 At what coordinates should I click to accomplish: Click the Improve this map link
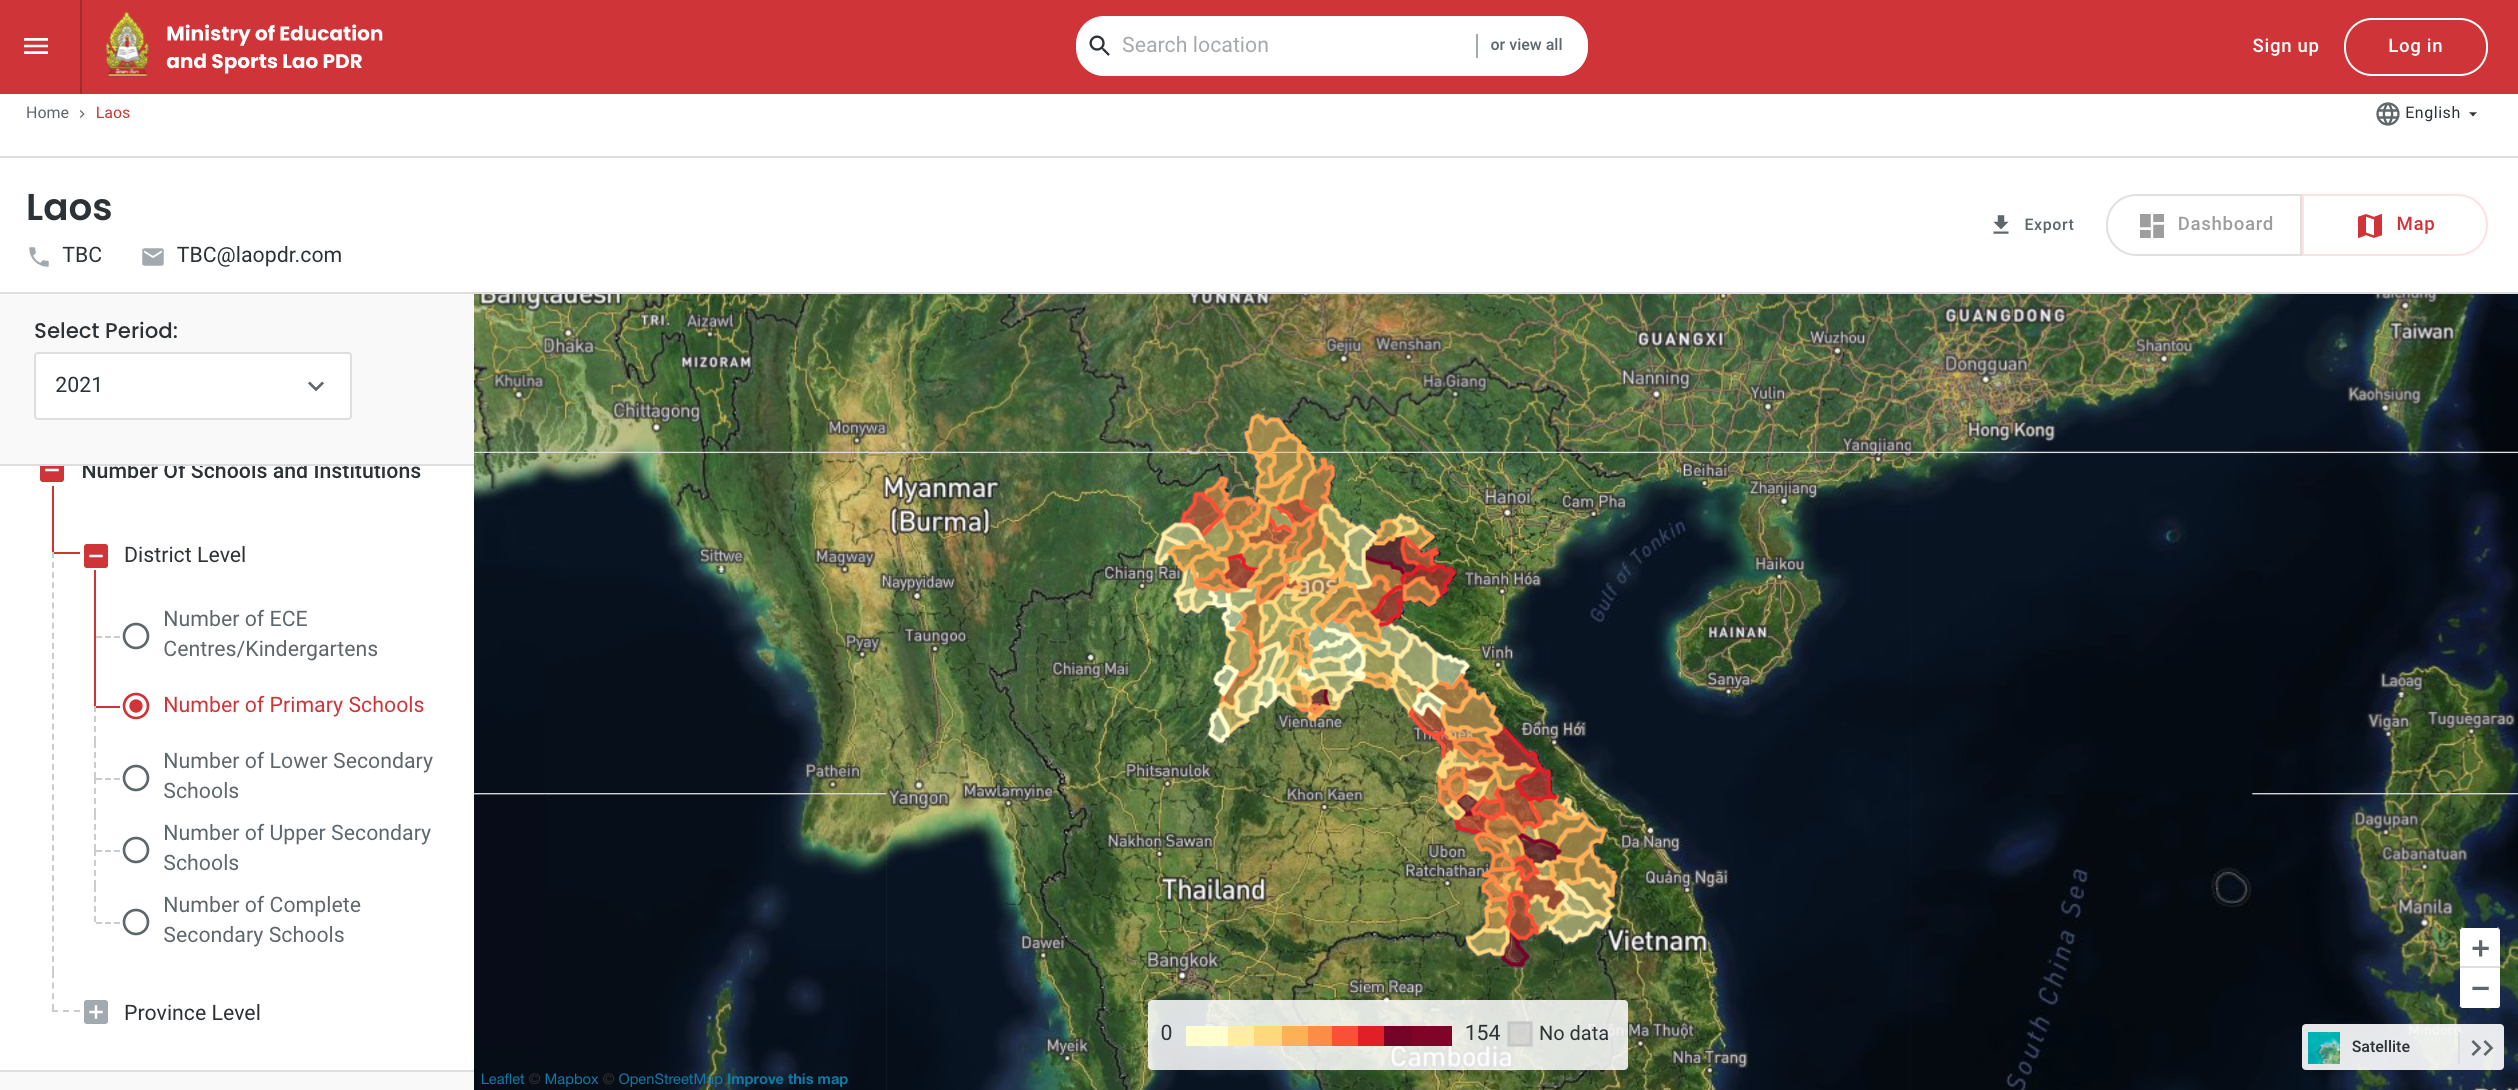pos(787,1079)
